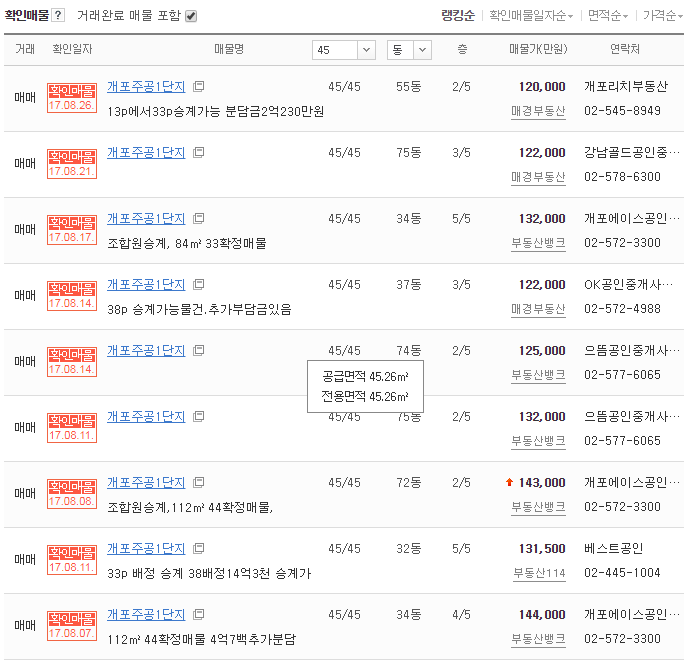Image resolution: width=692 pixels, height=661 pixels.
Task: Open 개포주공1단지 listing in 74동
Action: [x=146, y=350]
